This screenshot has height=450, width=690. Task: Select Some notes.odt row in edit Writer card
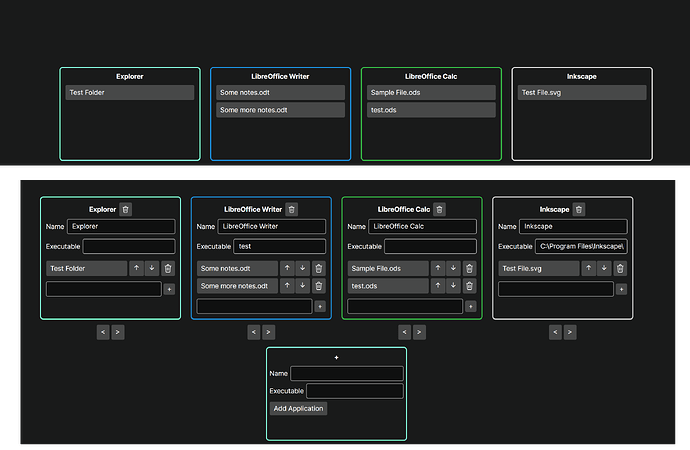point(237,268)
